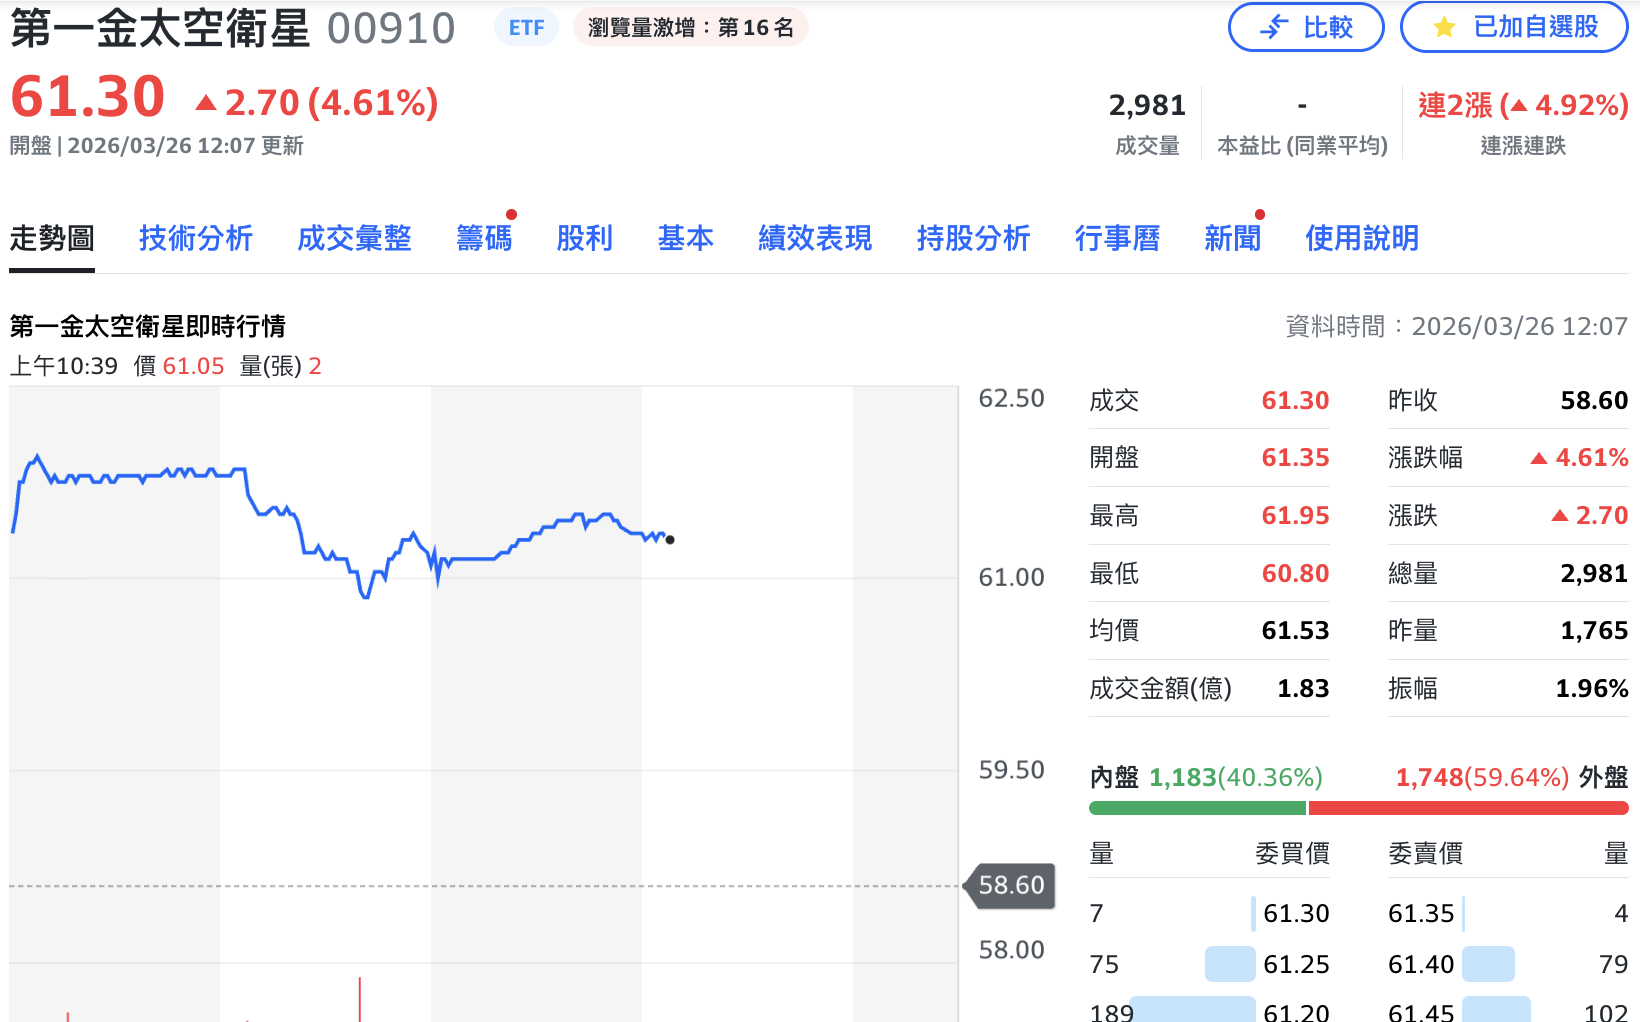Switch to the 技術分析 tab
Image resolution: width=1640 pixels, height=1022 pixels.
coord(195,239)
